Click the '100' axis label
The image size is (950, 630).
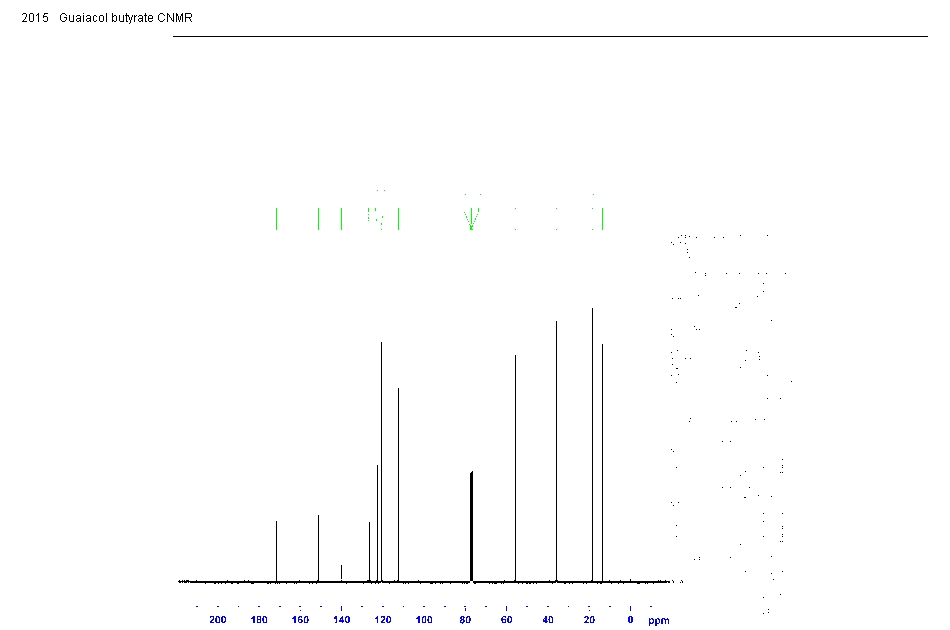pyautogui.click(x=424, y=620)
